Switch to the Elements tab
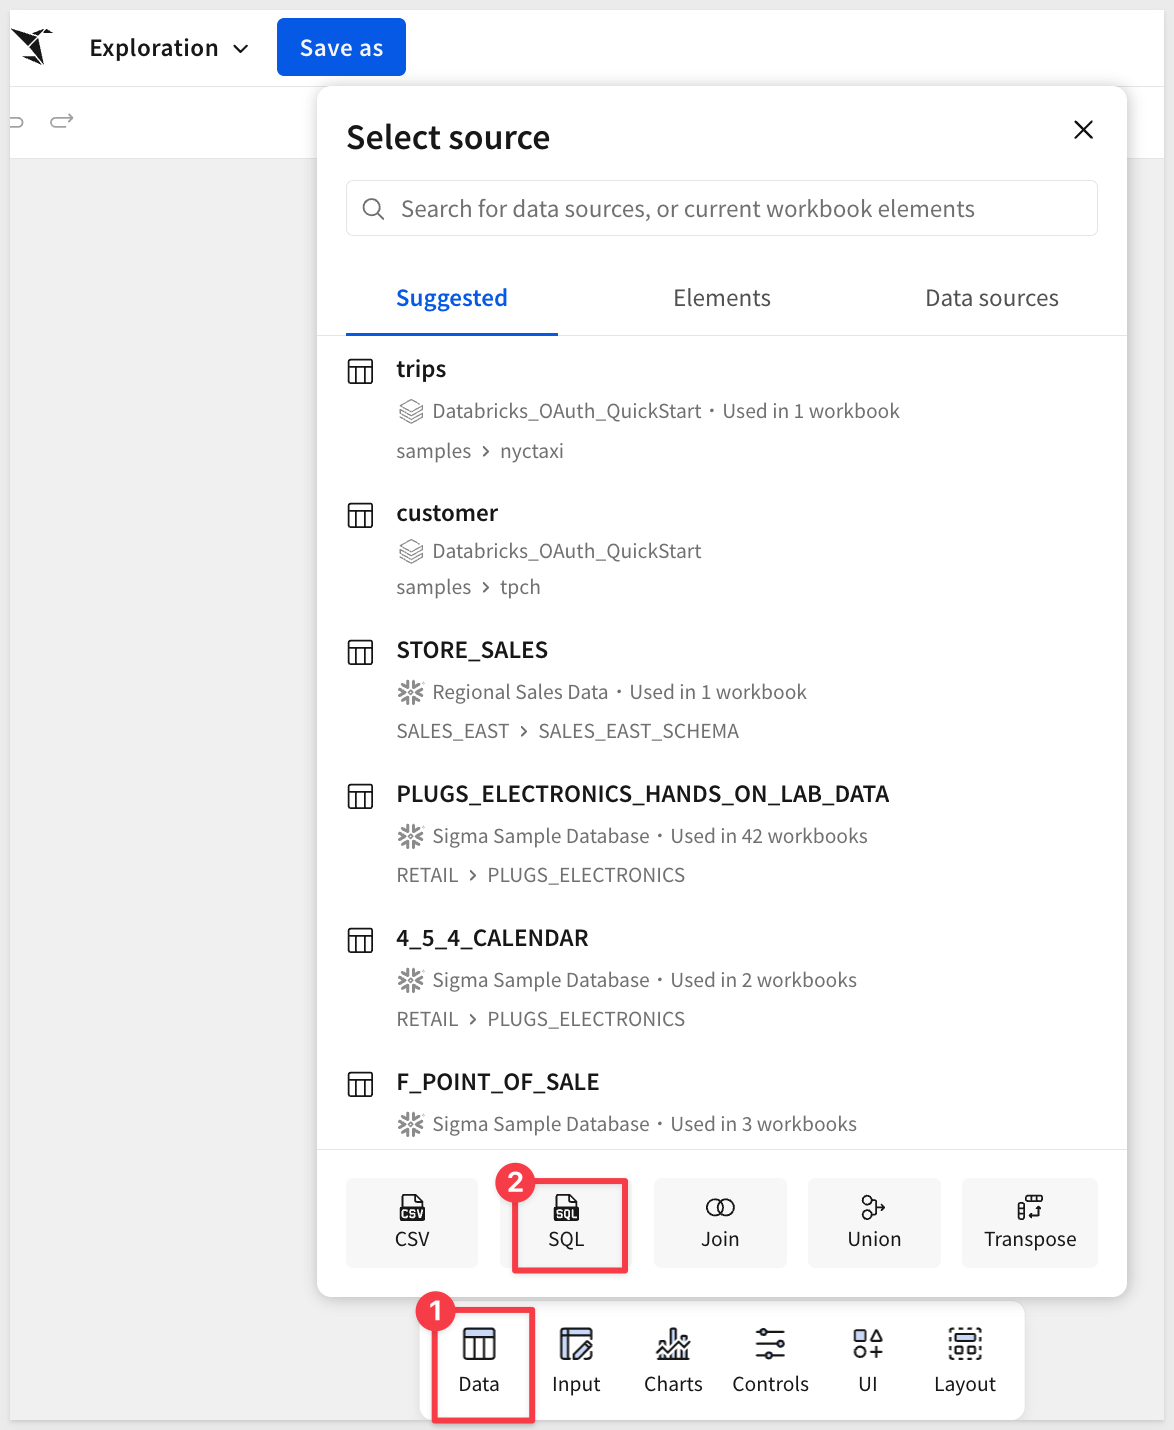Image resolution: width=1174 pixels, height=1430 pixels. 722,298
